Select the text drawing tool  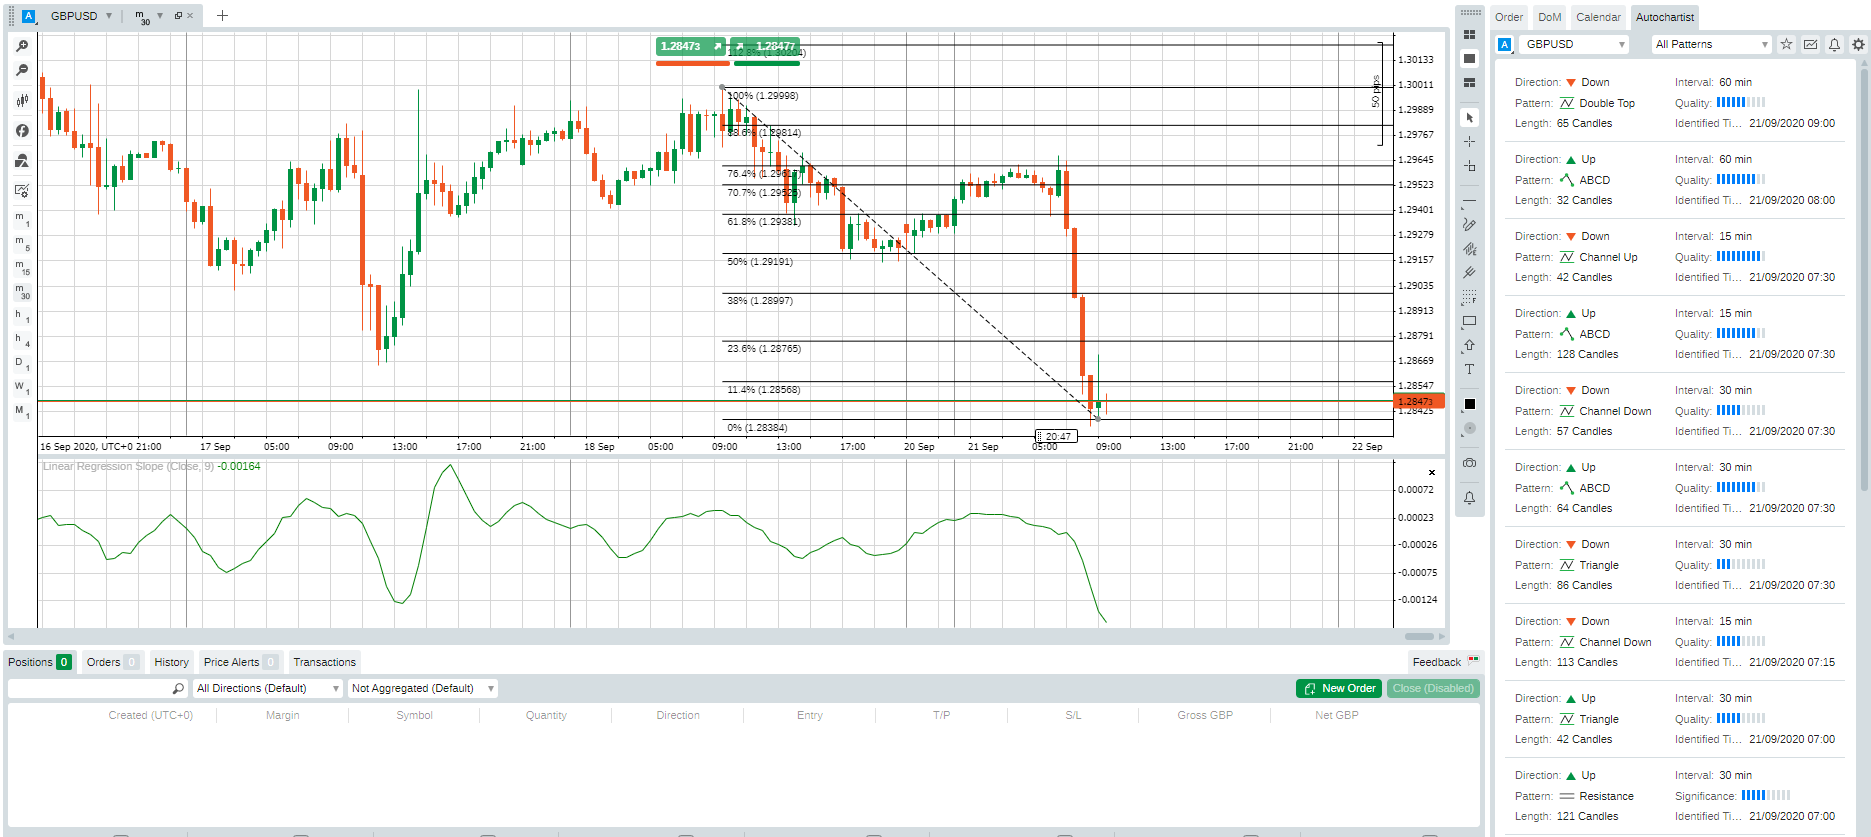pyautogui.click(x=1469, y=370)
